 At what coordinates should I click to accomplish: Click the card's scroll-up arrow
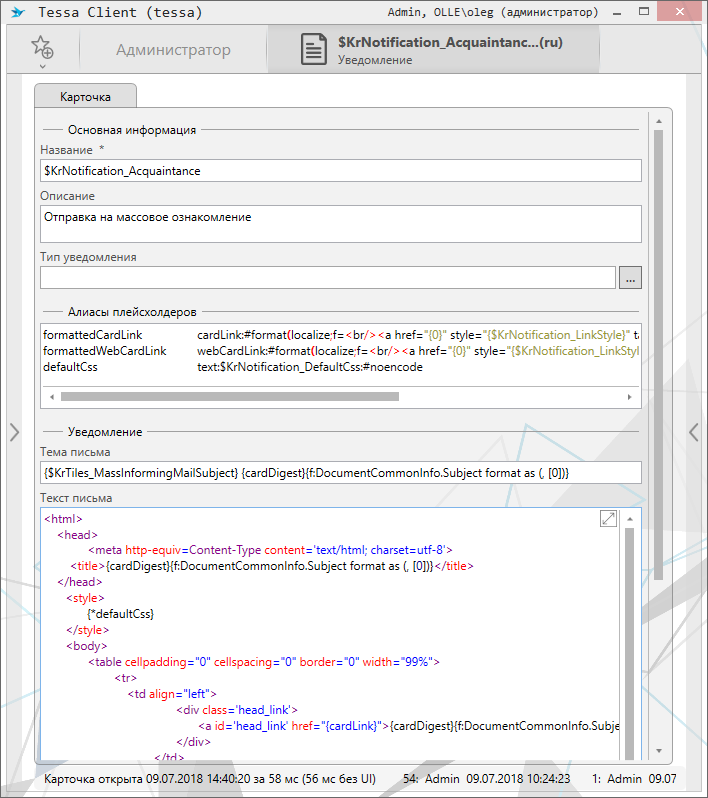point(659,123)
